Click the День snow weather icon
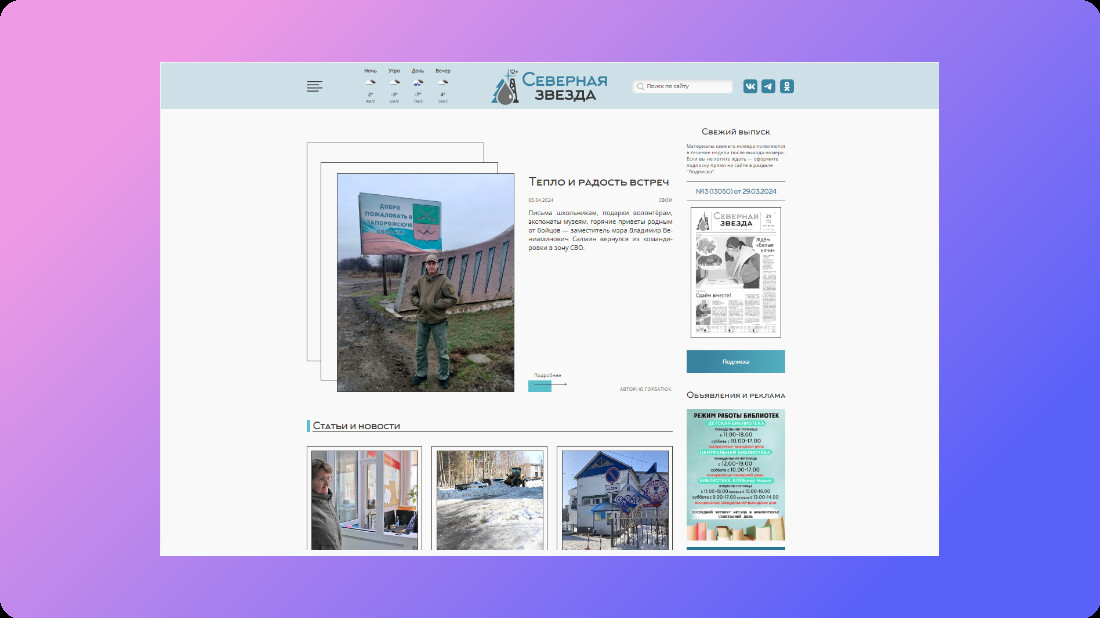This screenshot has width=1100, height=618. coord(418,83)
